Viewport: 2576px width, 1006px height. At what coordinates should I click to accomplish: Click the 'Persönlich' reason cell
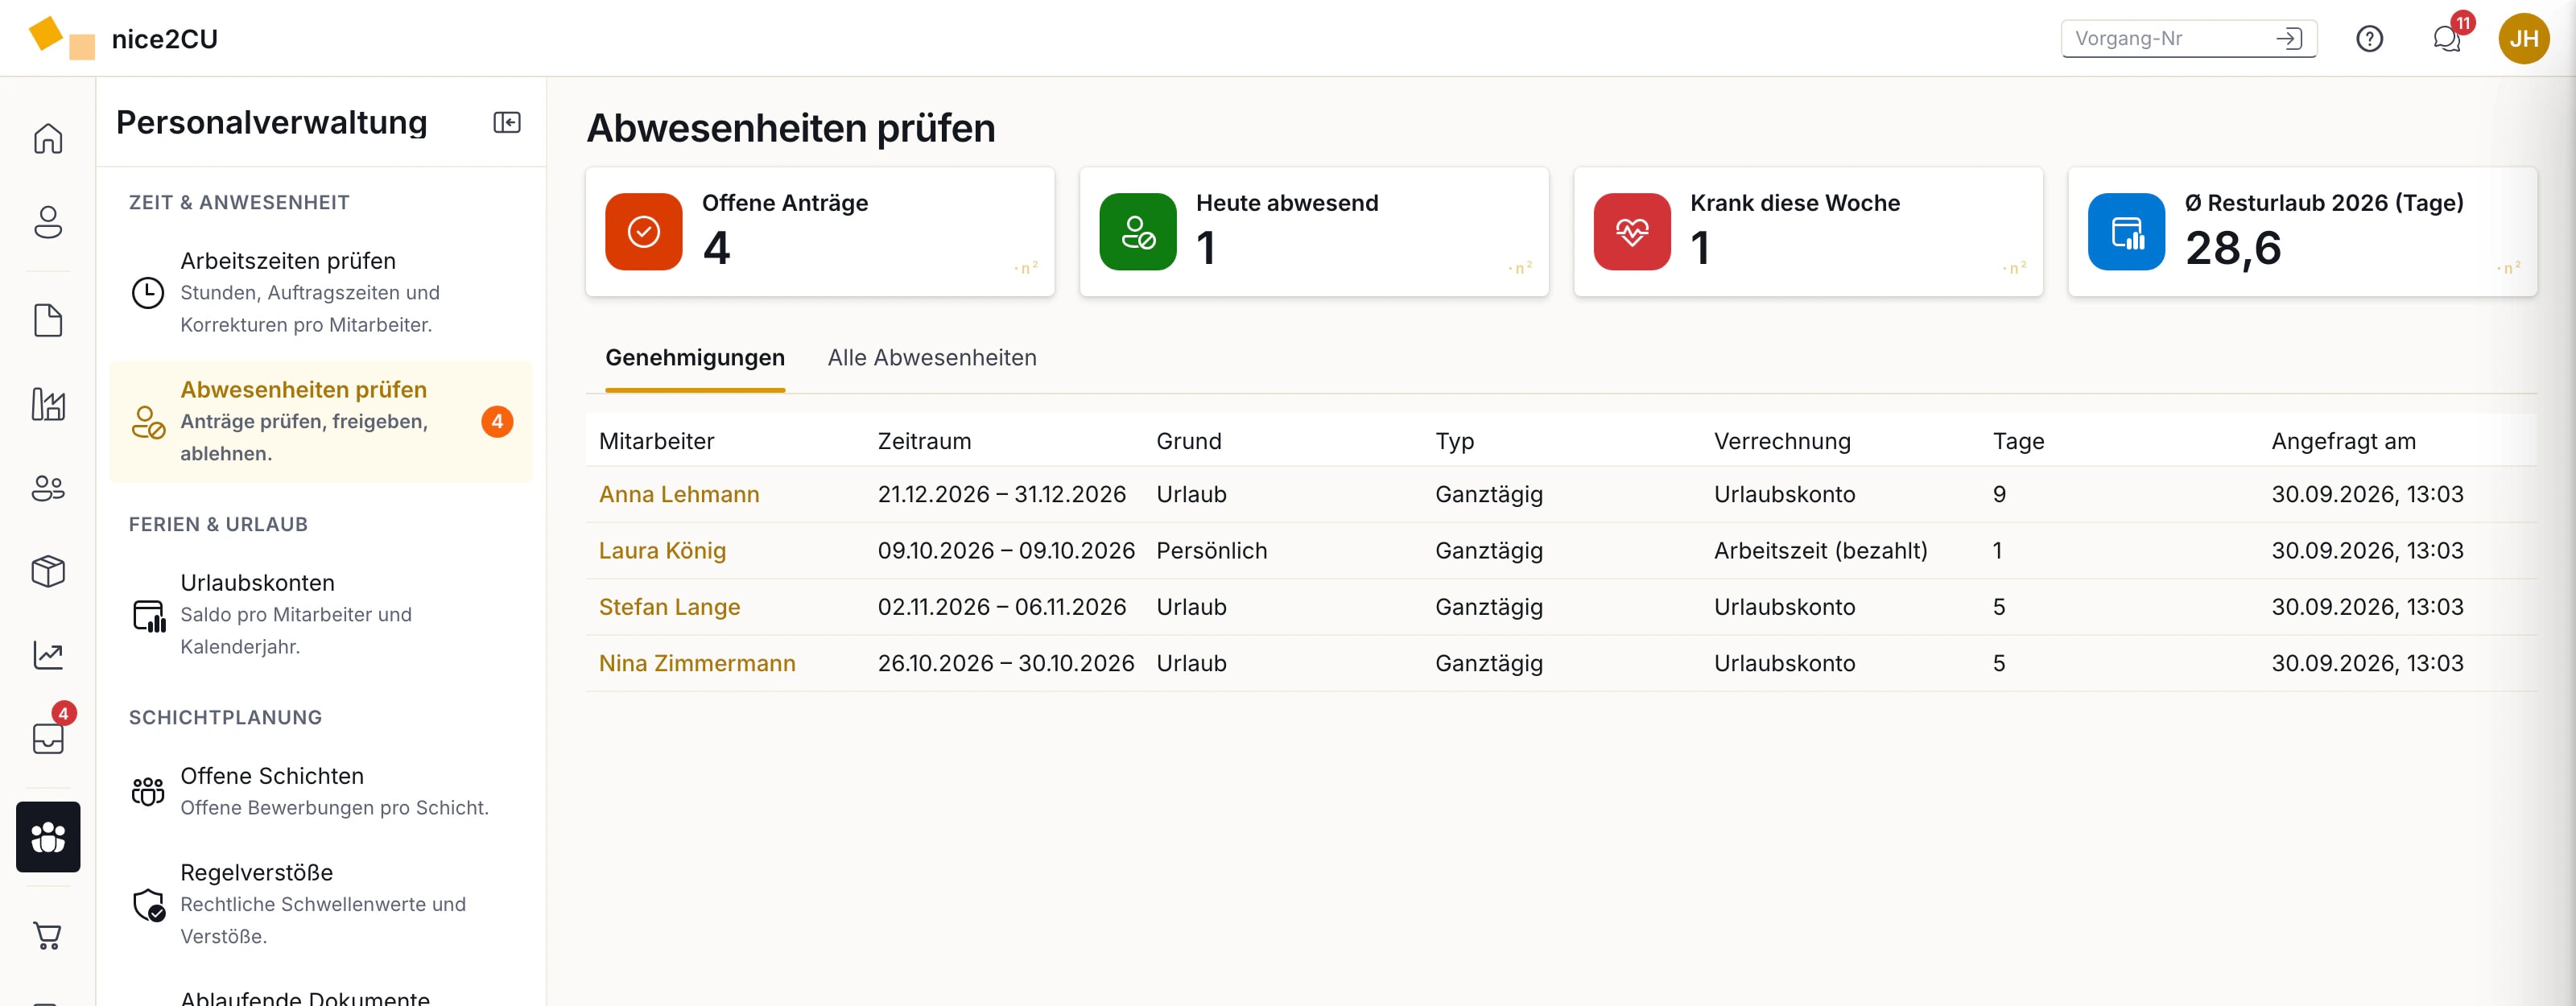[1211, 550]
